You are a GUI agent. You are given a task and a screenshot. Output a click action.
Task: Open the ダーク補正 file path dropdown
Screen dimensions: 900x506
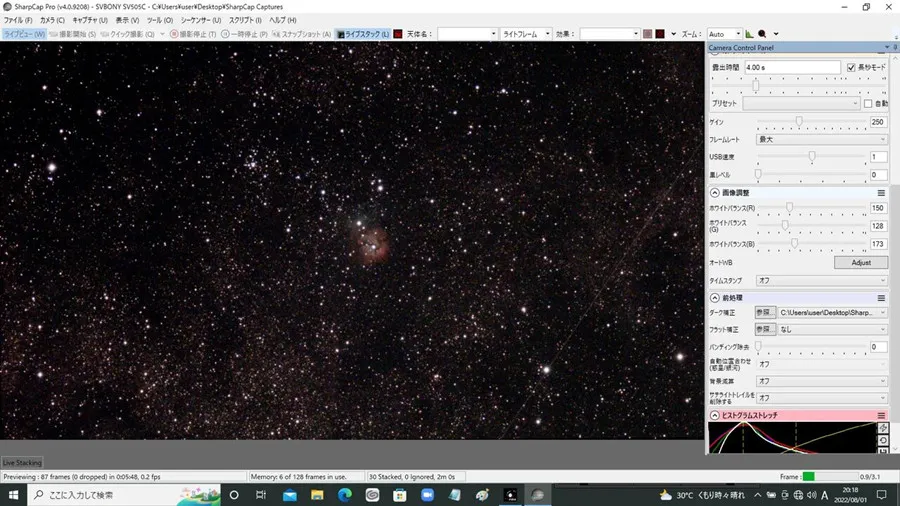click(x=832, y=313)
